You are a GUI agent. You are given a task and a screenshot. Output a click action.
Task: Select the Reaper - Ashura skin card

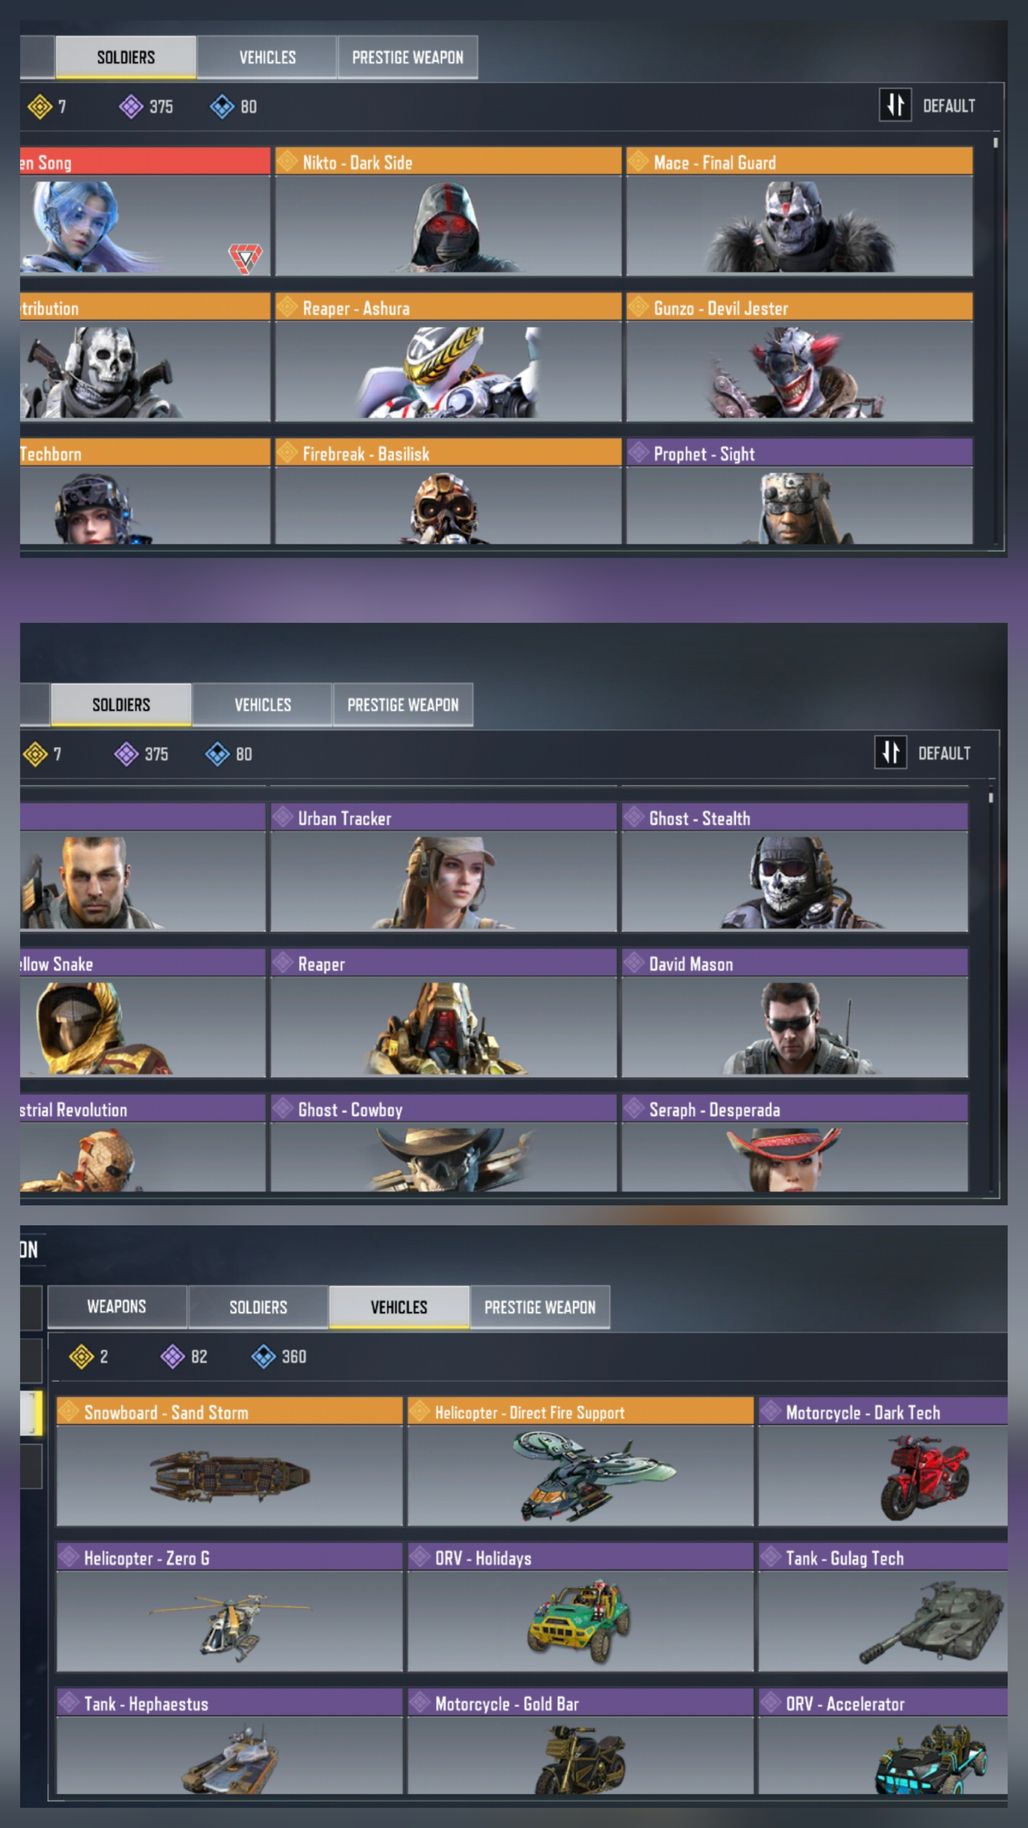448,357
